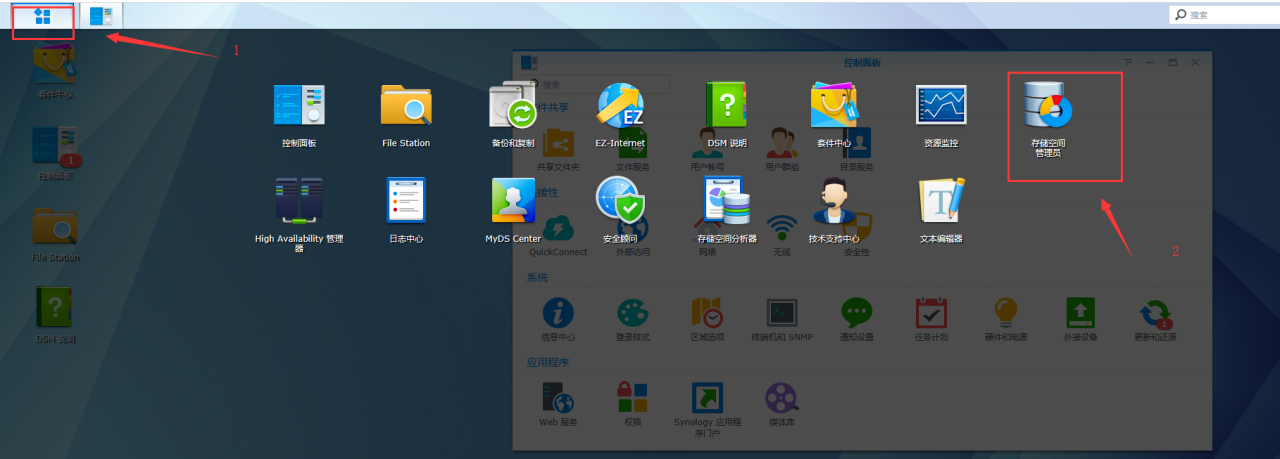The image size is (1280, 459).
Task: Open 硬件和电源 in Control Panel window
Action: 1006,320
